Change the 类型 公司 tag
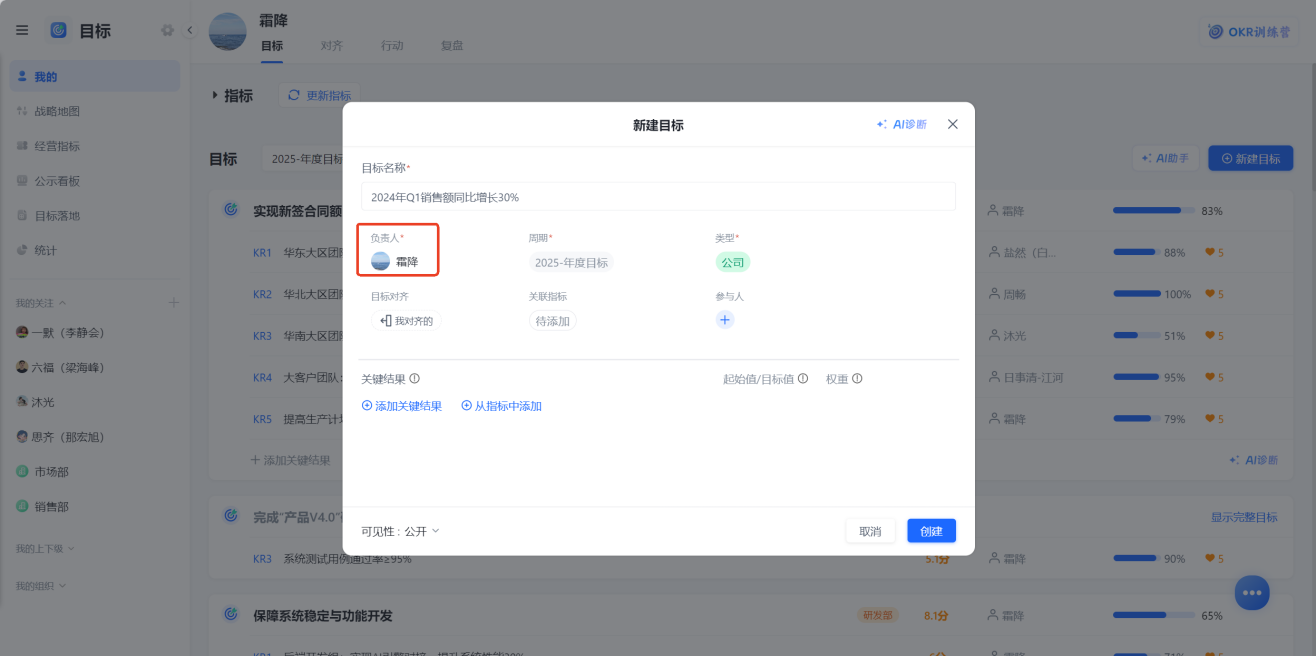The width and height of the screenshot is (1316, 656). click(x=733, y=262)
